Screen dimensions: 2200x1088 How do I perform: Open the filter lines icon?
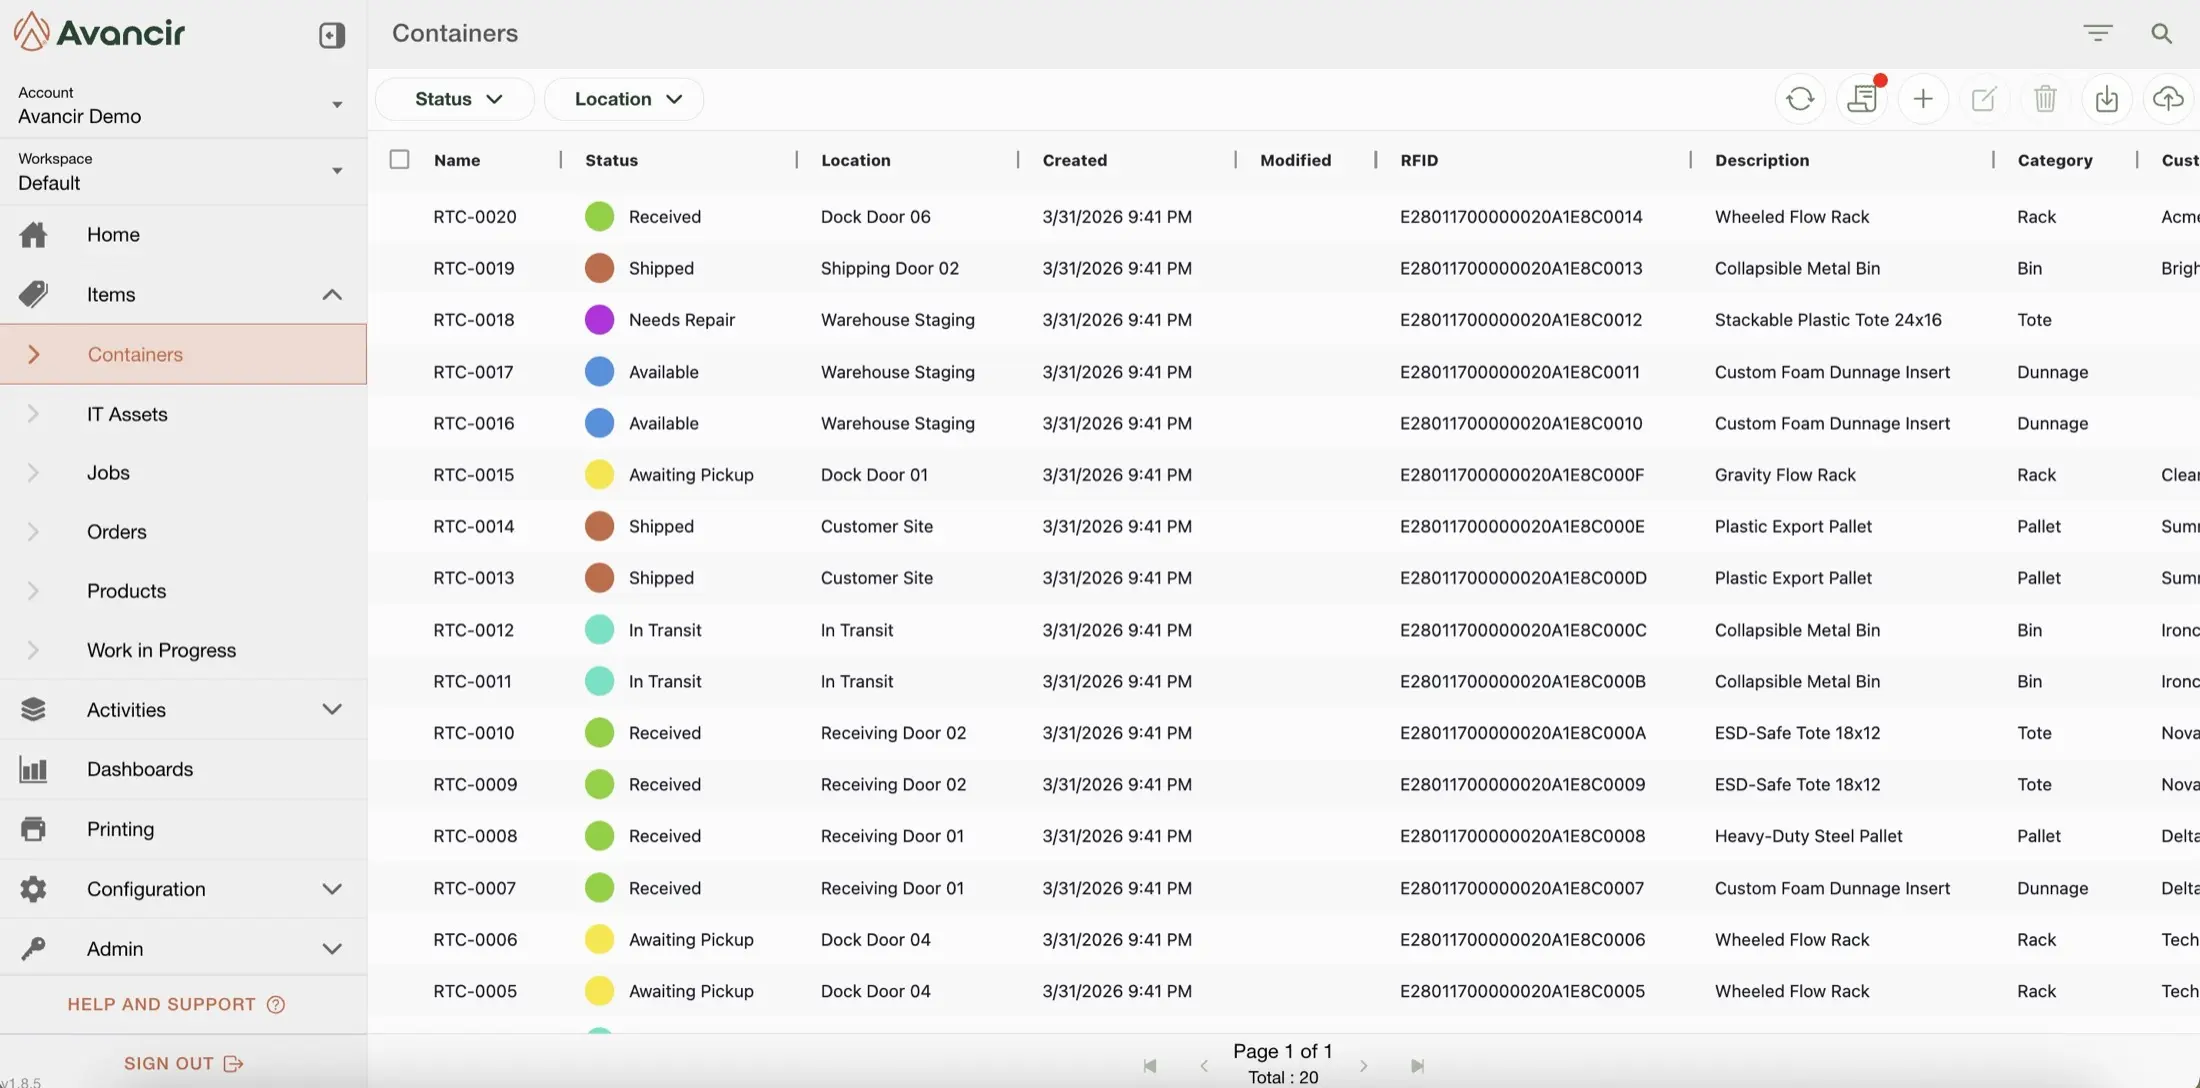2098,34
